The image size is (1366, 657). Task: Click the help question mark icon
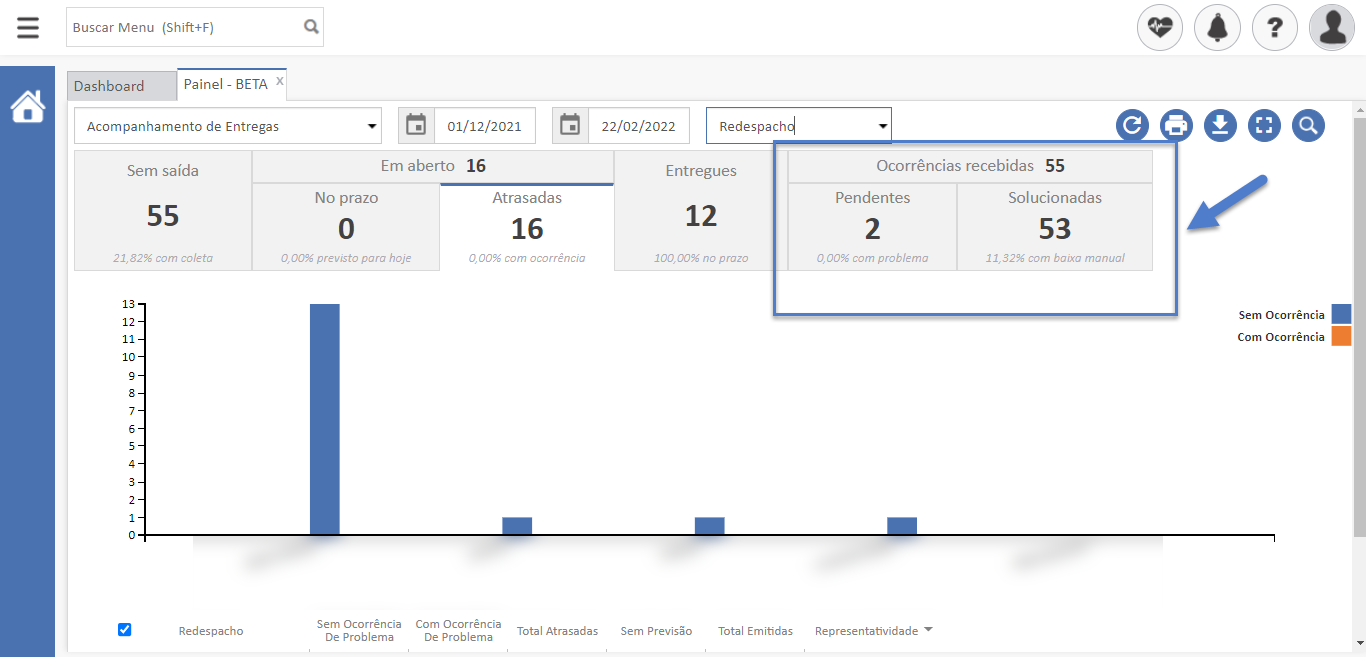tap(1274, 28)
